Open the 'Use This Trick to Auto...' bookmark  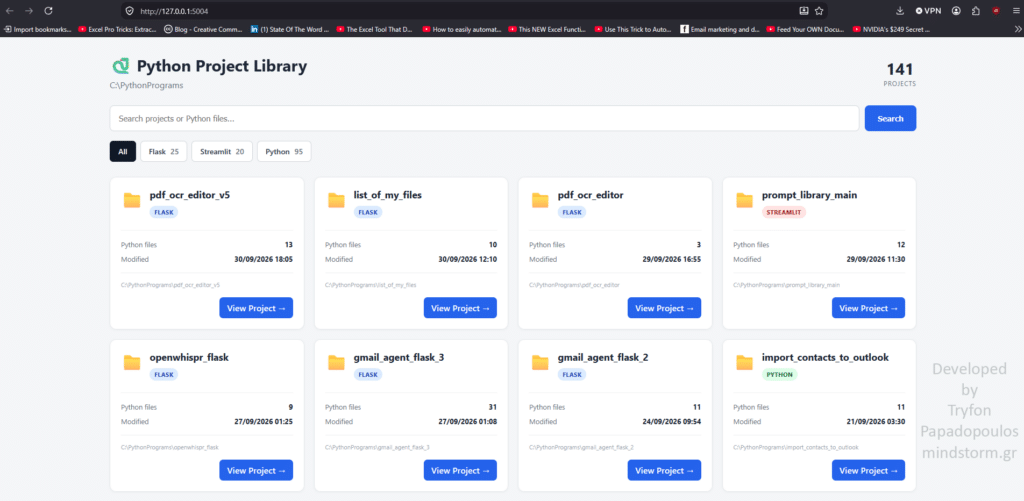[633, 29]
